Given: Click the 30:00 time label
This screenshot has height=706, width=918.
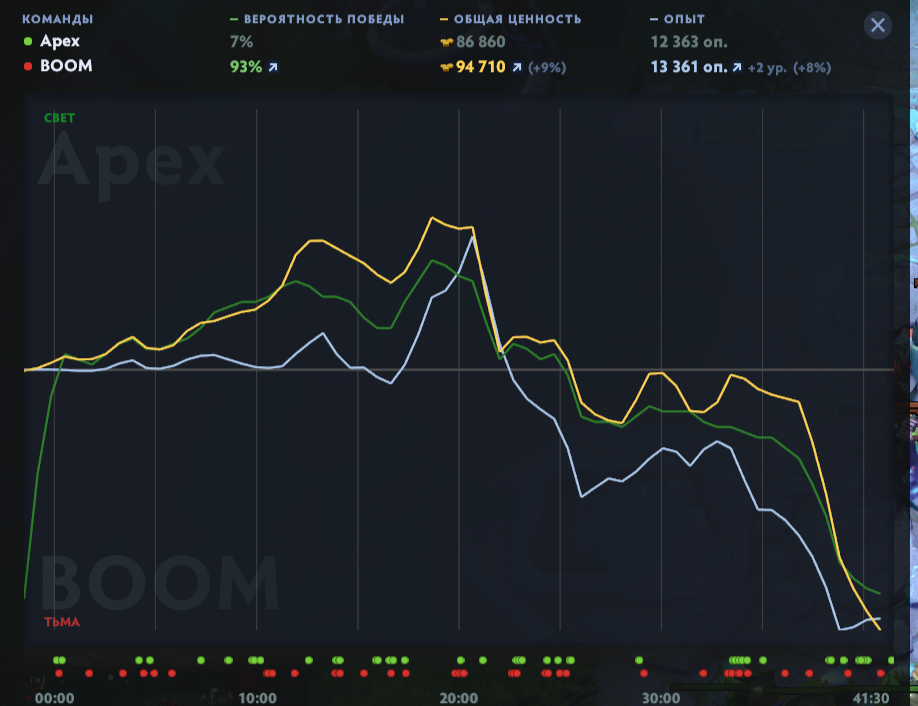Looking at the screenshot, I should [x=661, y=698].
